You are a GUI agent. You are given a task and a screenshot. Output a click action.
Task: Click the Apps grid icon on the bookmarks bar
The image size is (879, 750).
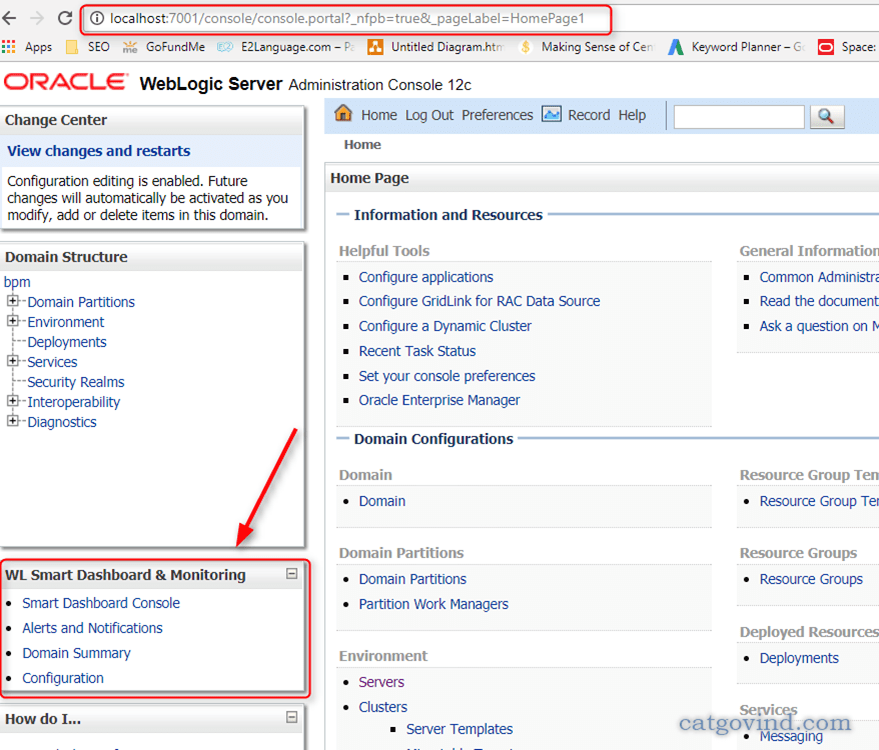[x=10, y=46]
